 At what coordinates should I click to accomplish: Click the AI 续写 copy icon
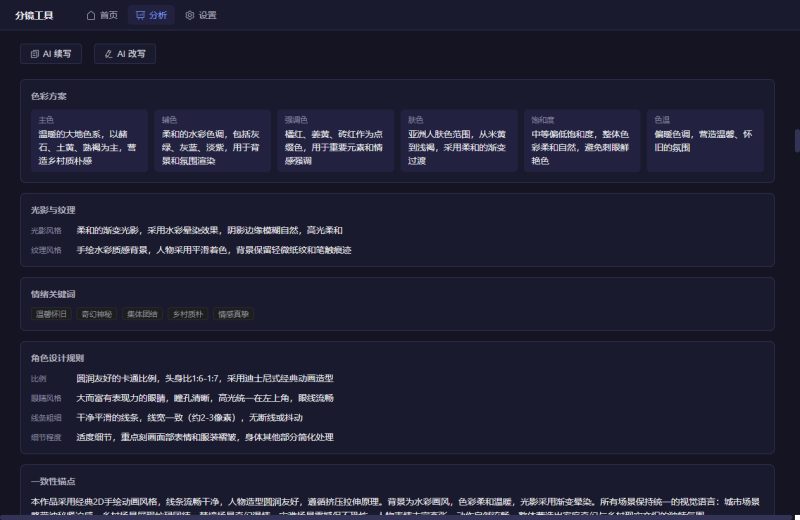(x=35, y=54)
